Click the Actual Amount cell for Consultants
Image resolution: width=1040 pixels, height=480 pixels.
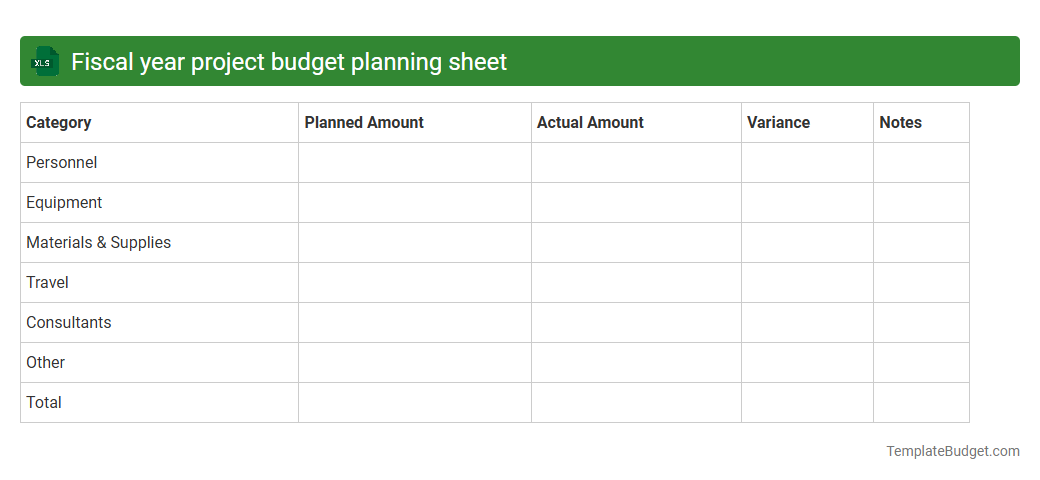point(636,323)
